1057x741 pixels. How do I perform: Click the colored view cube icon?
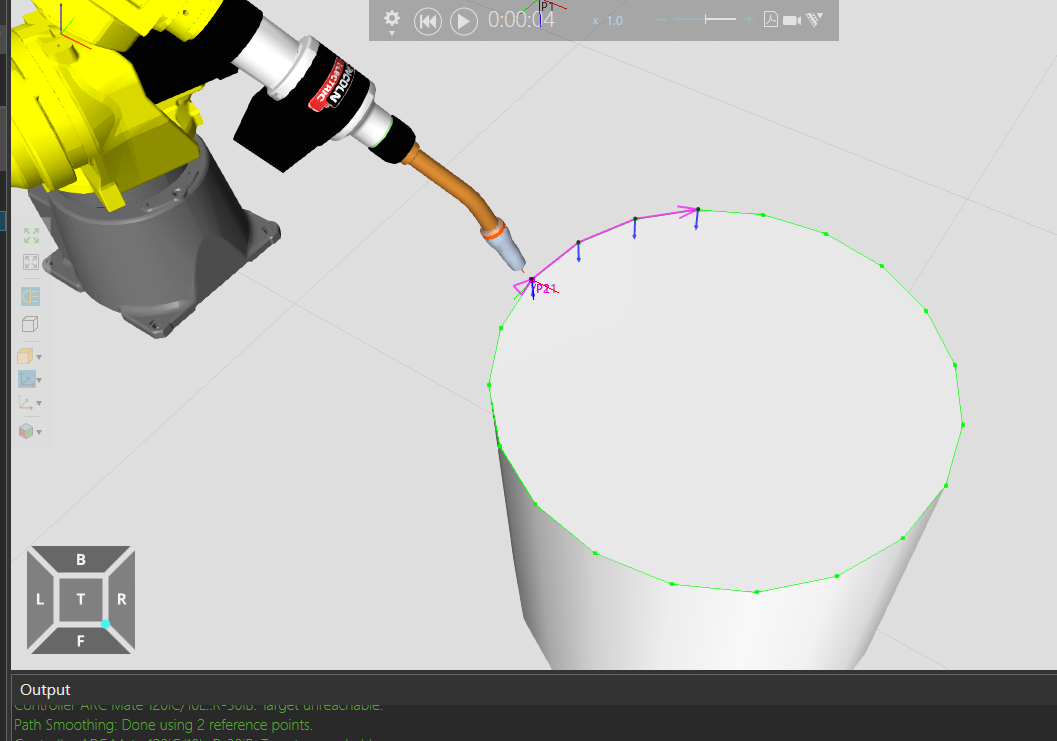tap(26, 431)
